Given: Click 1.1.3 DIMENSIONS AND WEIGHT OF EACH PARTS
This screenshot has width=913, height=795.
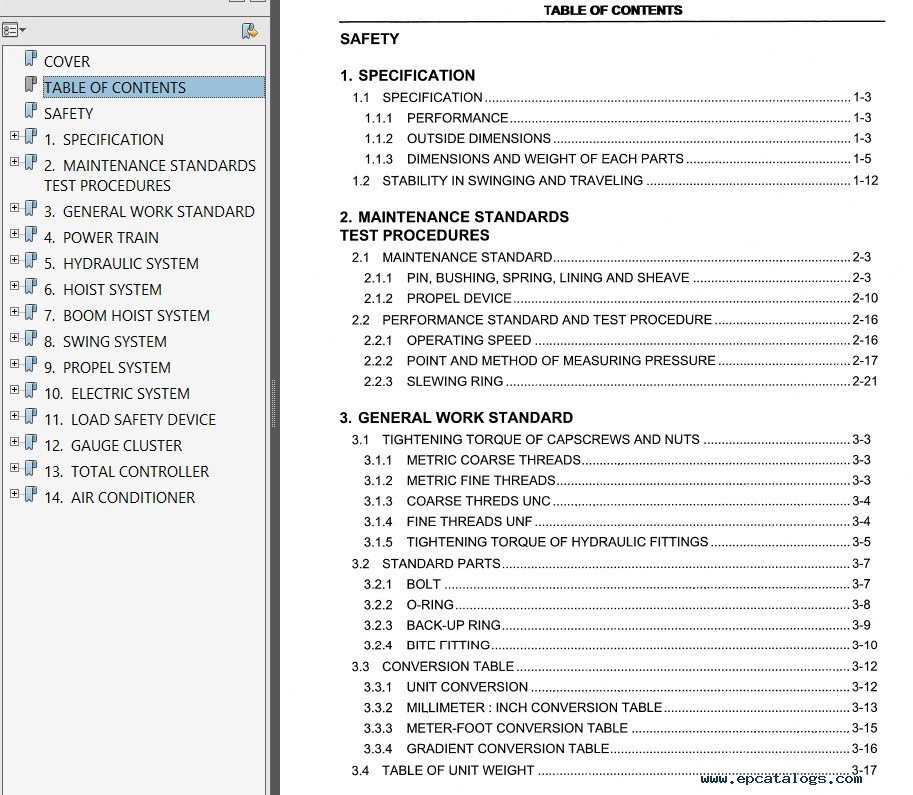Looking at the screenshot, I should coord(618,159).
